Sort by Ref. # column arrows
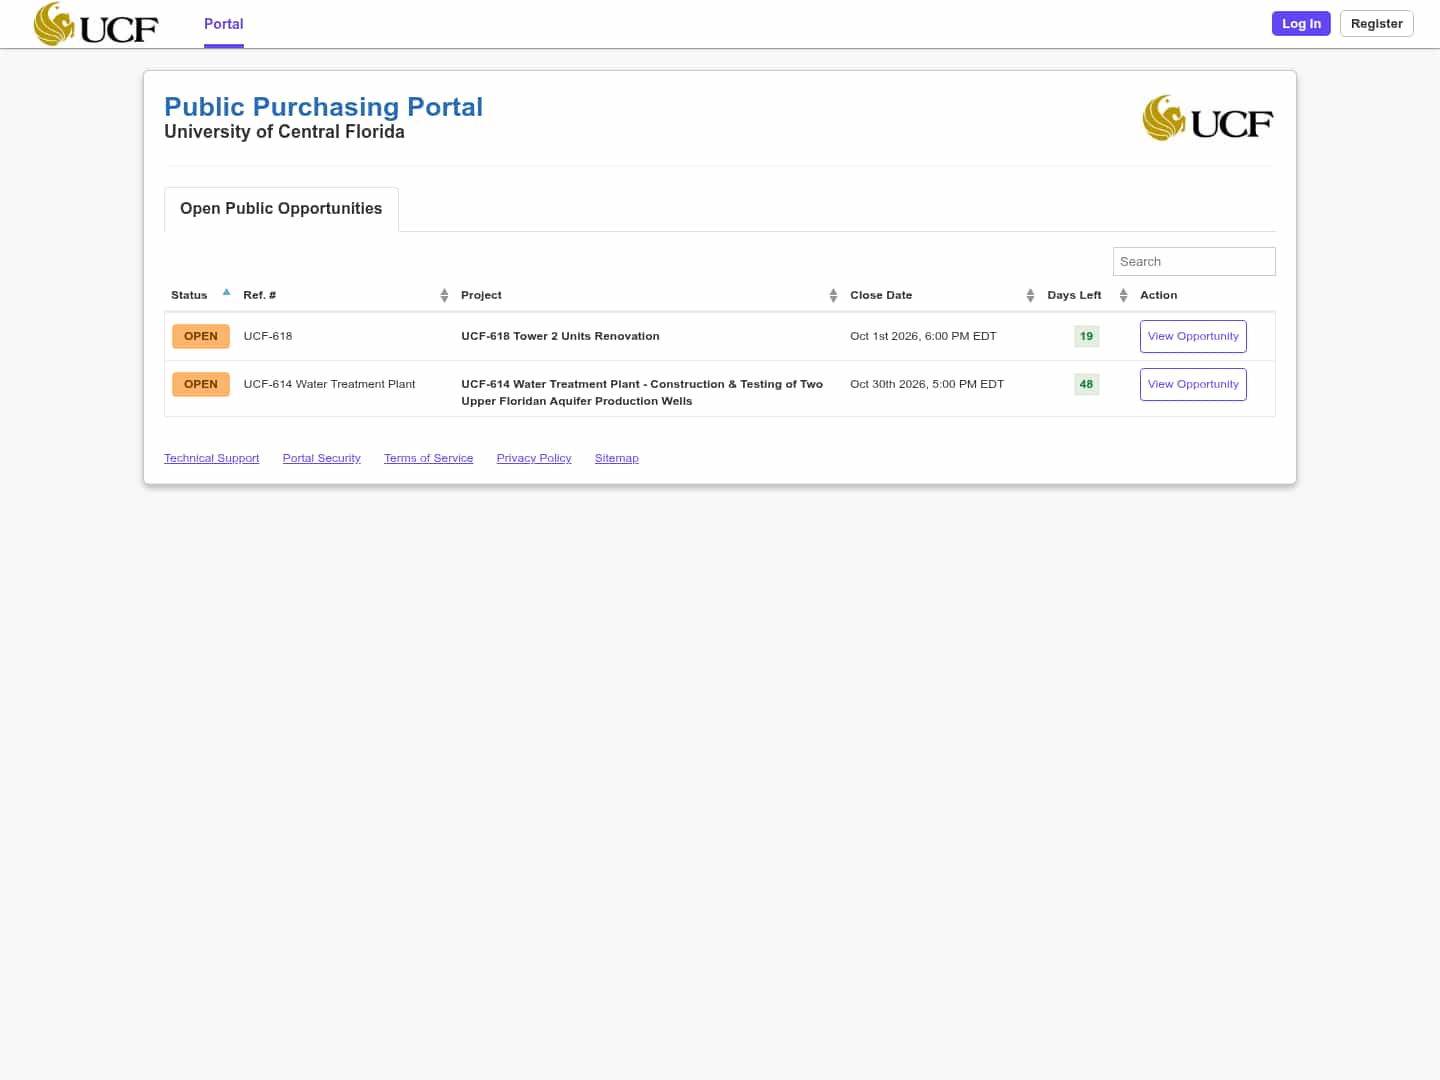The width and height of the screenshot is (1440, 1080). coord(444,295)
